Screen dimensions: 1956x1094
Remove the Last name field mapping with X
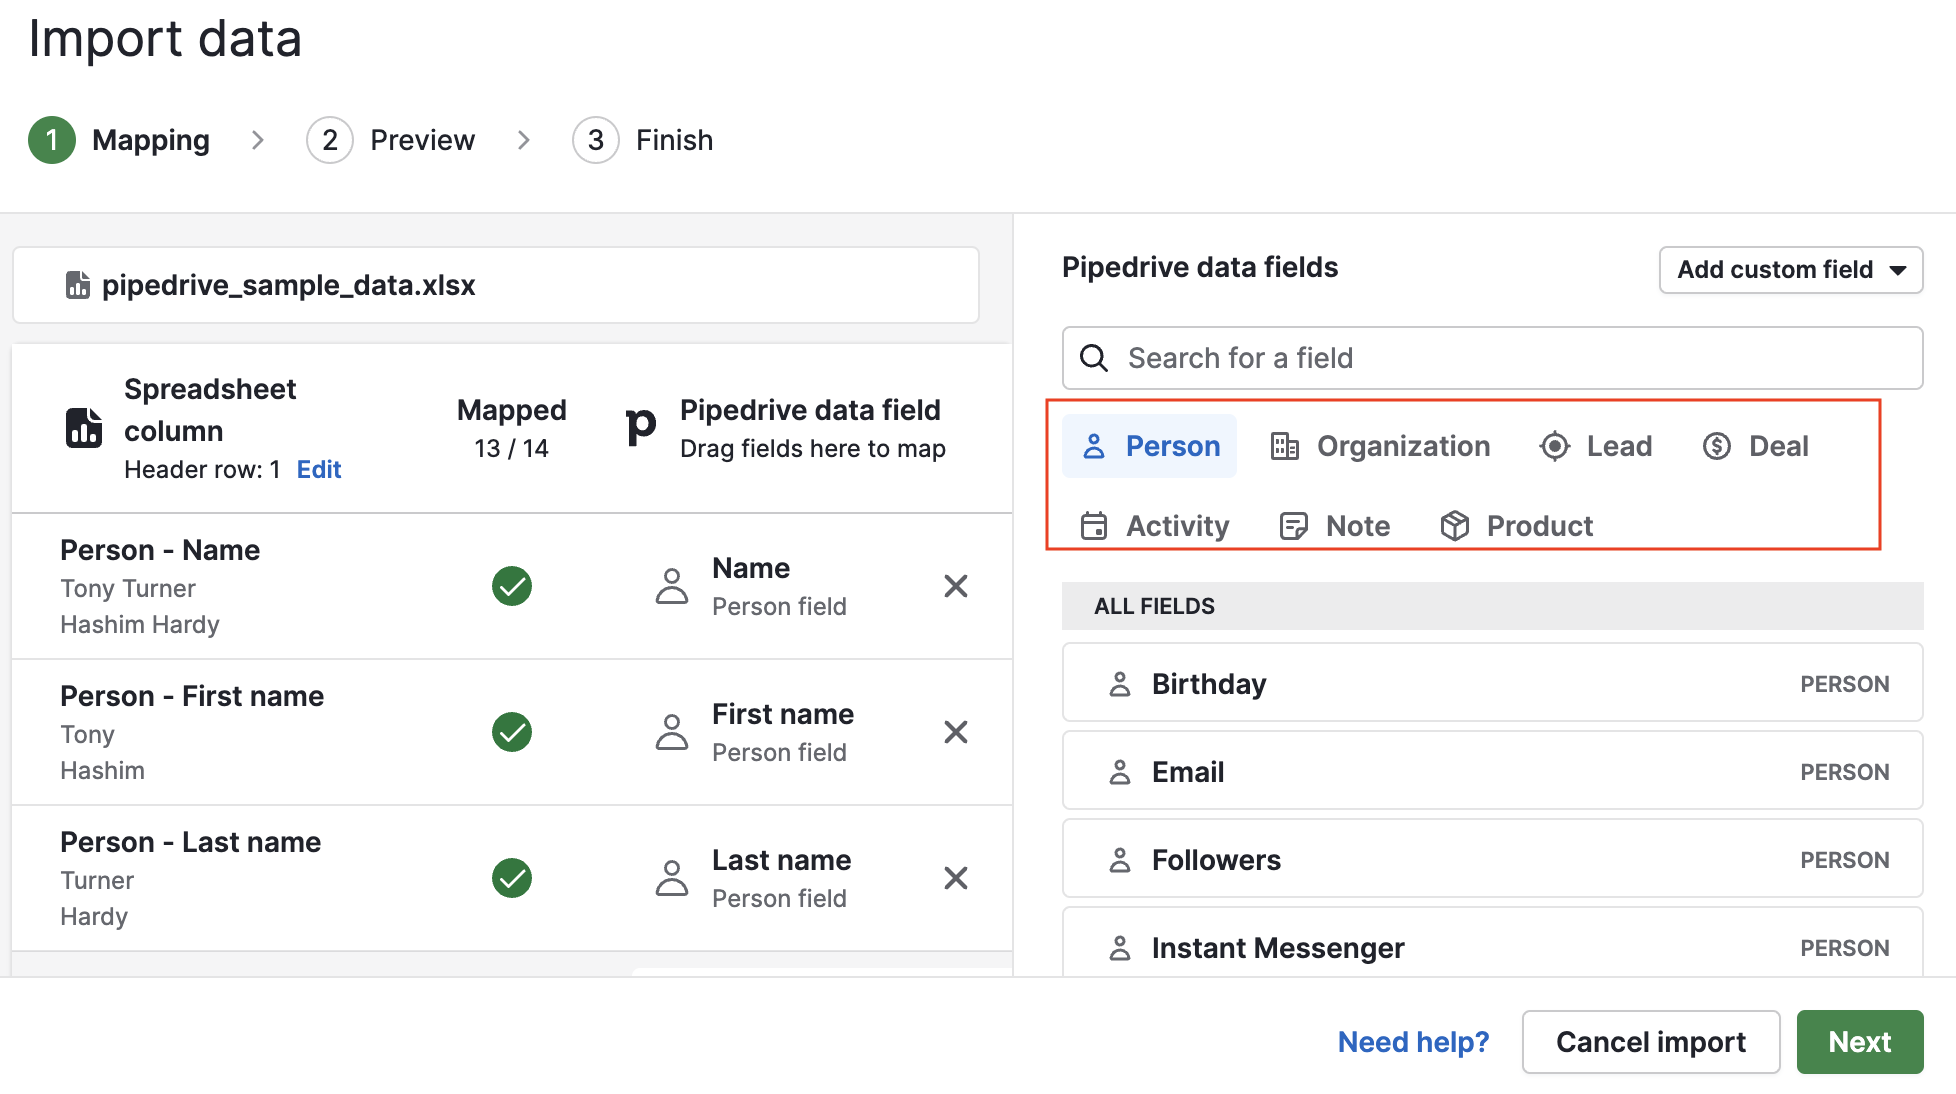956,878
